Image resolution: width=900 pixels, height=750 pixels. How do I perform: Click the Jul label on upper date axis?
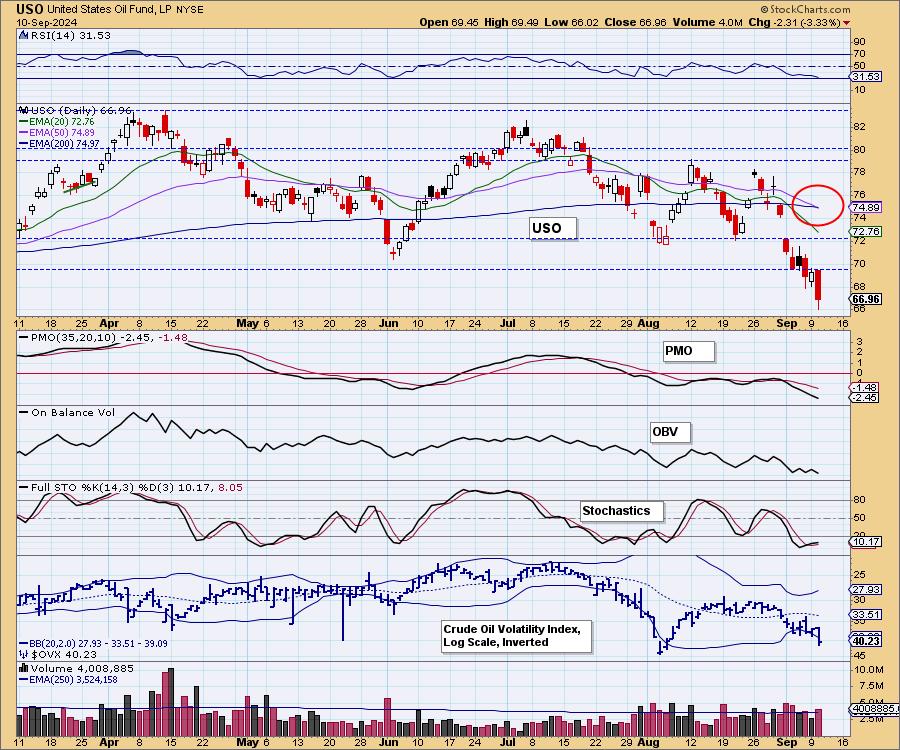507,323
